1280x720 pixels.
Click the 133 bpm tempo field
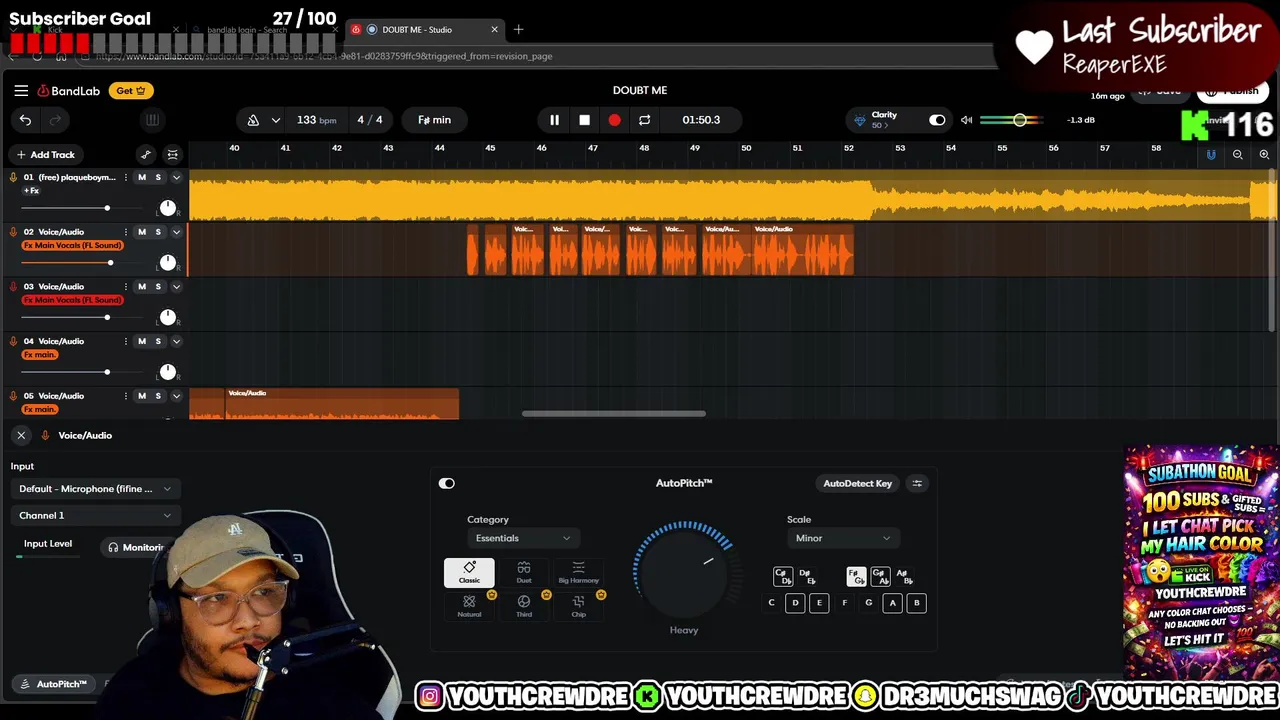[x=316, y=120]
